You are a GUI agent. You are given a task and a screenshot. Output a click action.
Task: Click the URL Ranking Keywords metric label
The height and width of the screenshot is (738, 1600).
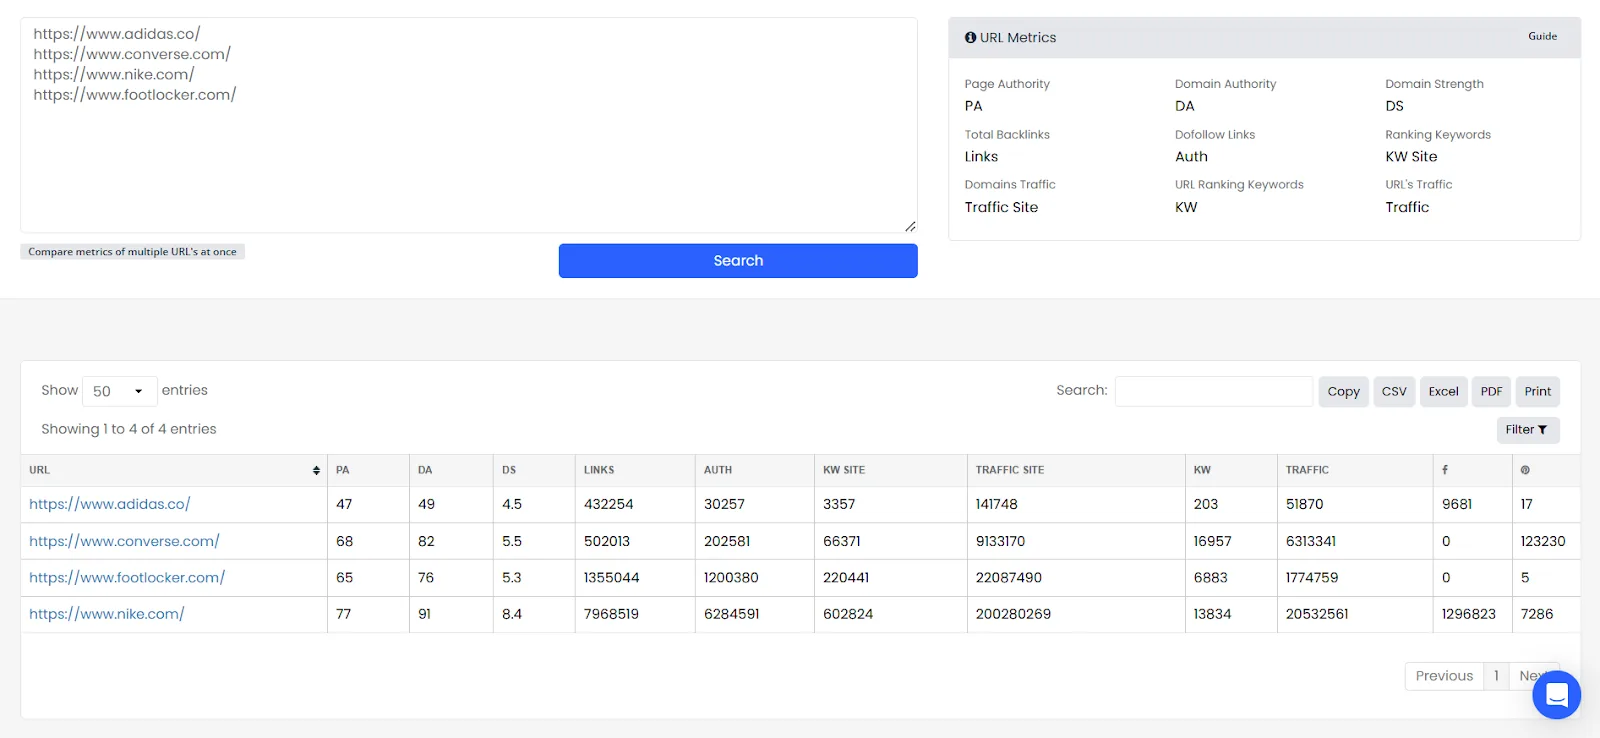click(1239, 185)
